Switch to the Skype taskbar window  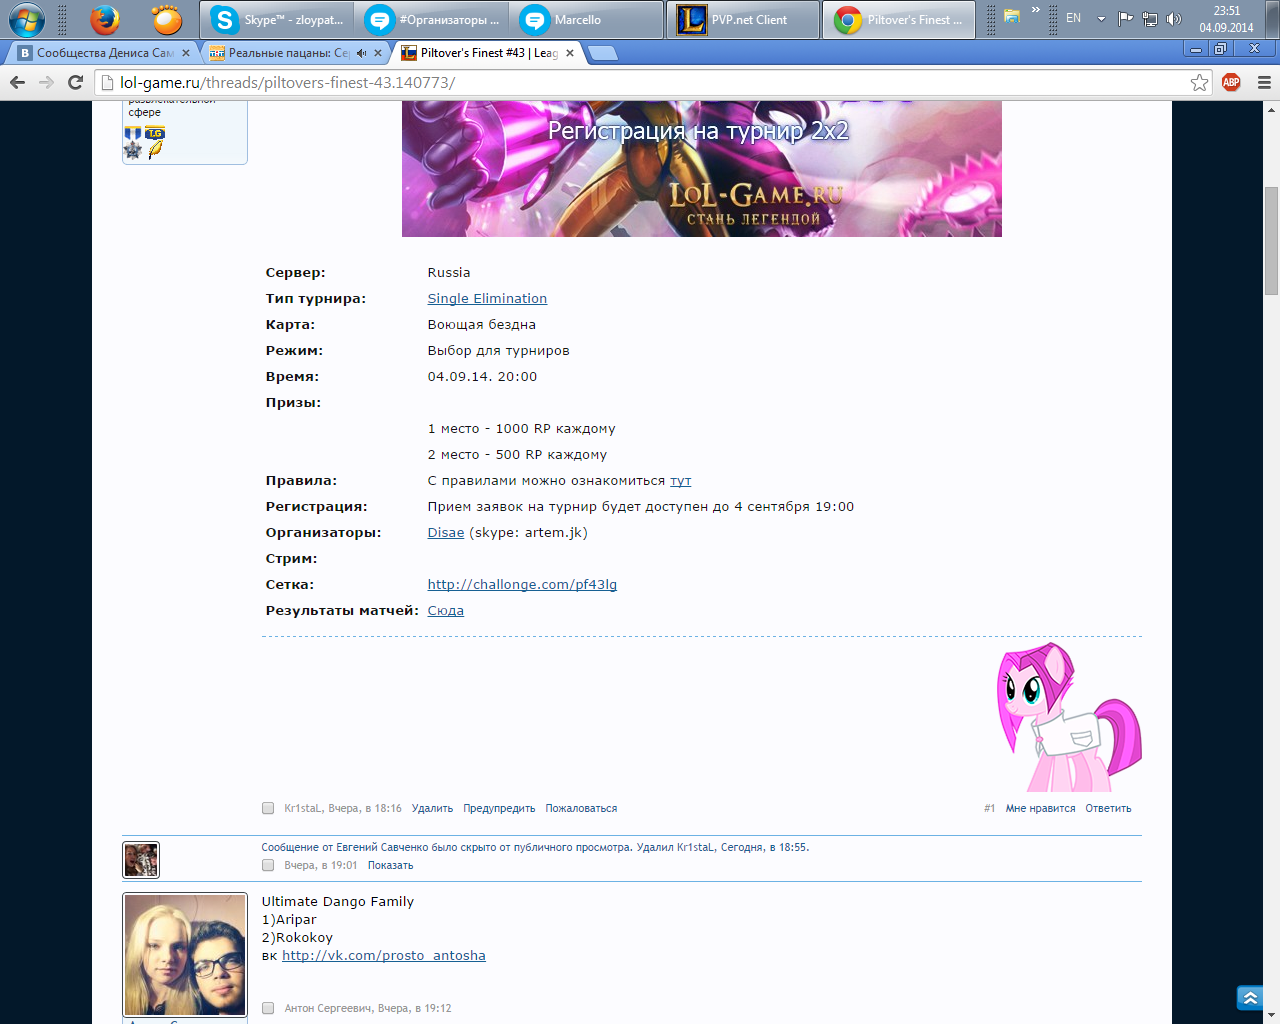[279, 20]
